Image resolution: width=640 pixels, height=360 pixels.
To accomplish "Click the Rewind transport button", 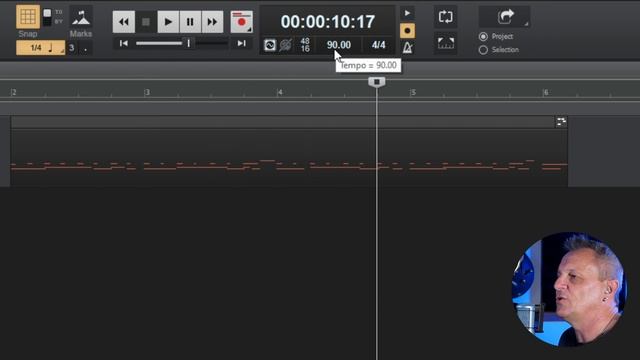I will point(124,22).
